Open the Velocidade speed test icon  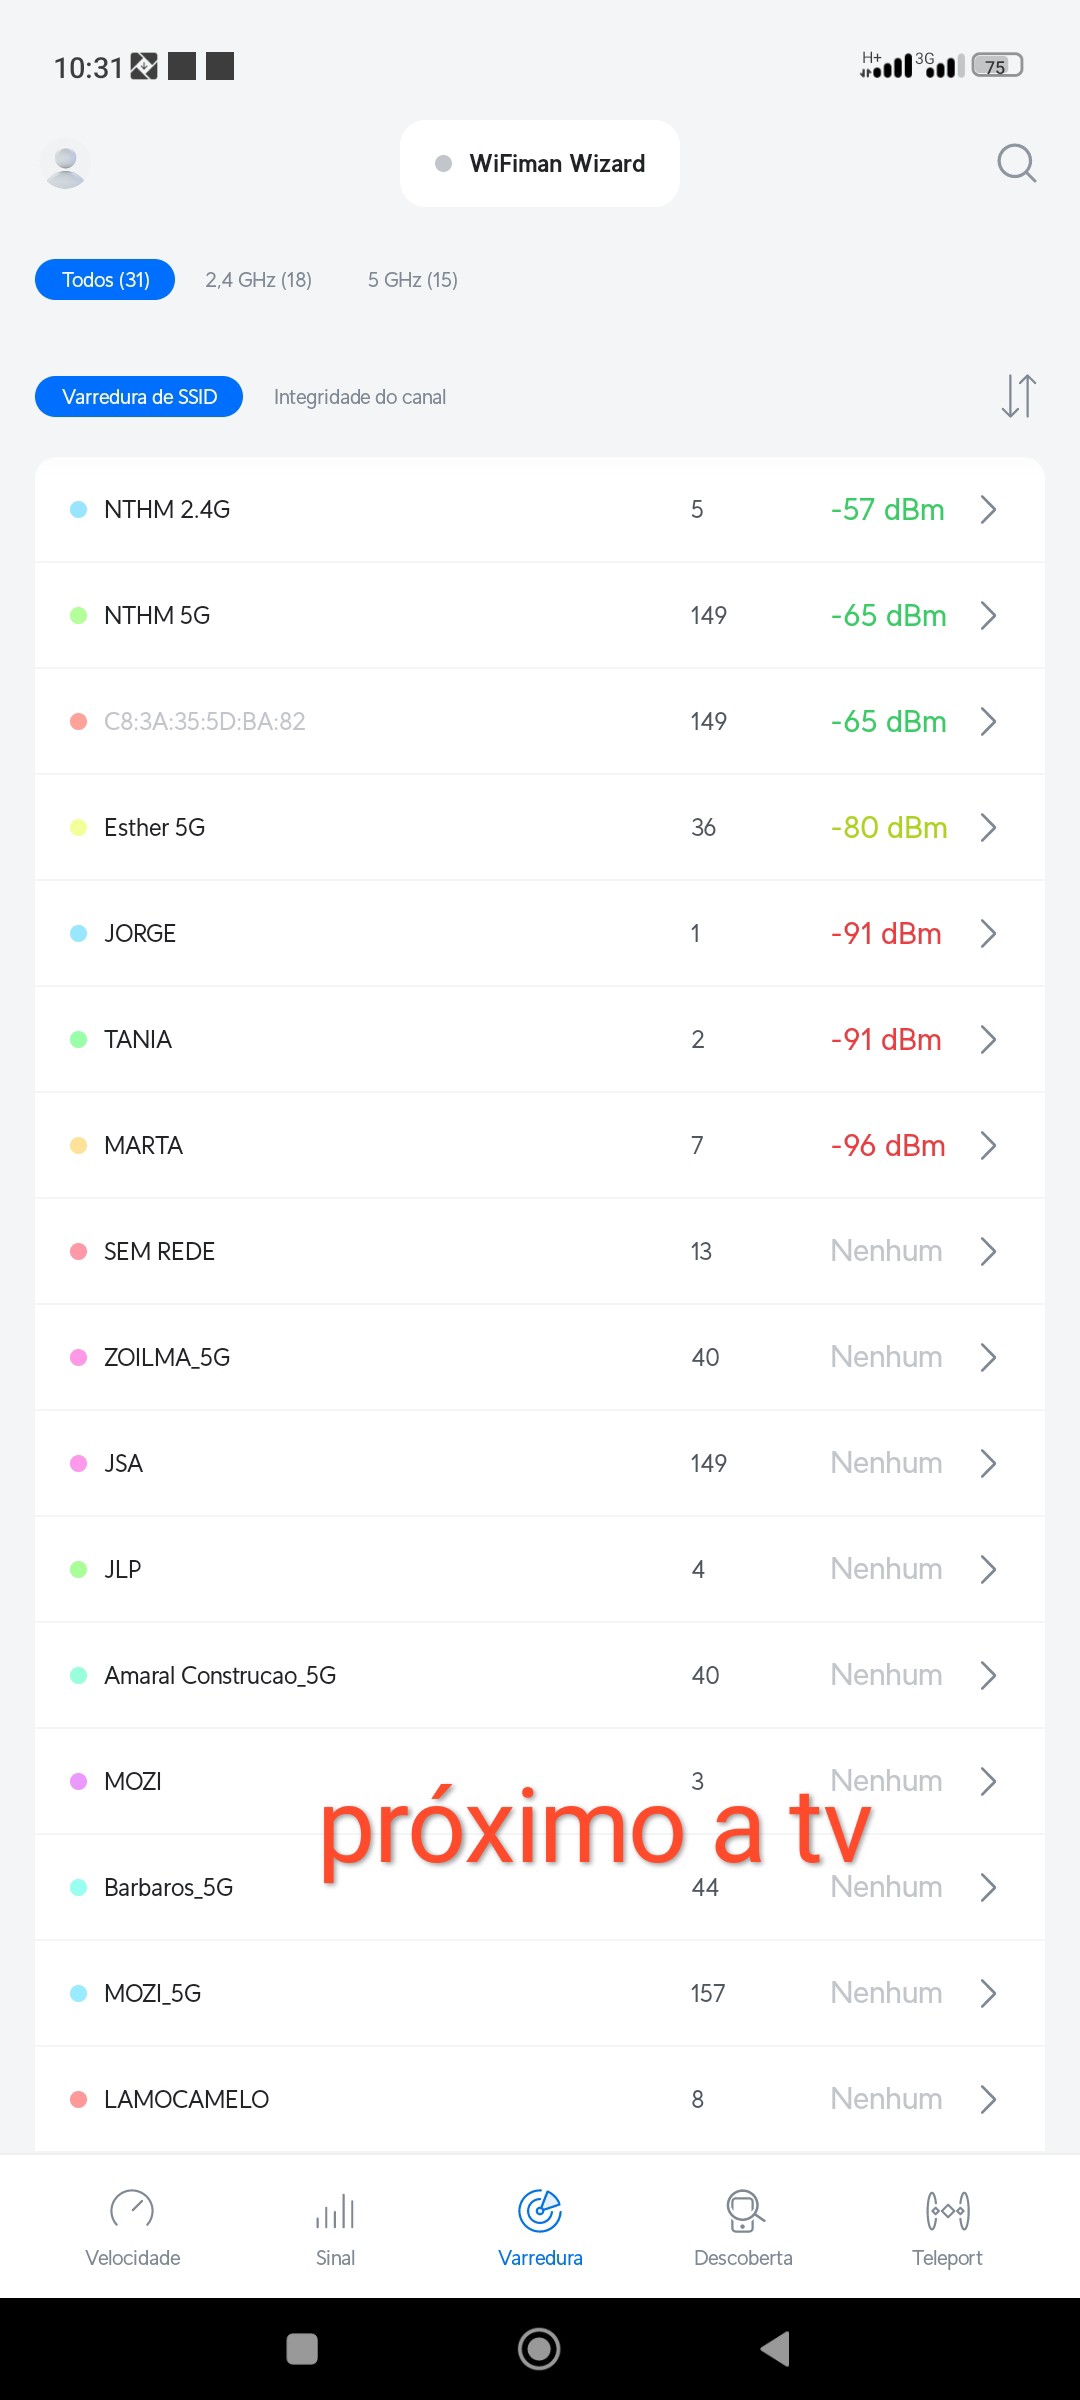pyautogui.click(x=132, y=2210)
